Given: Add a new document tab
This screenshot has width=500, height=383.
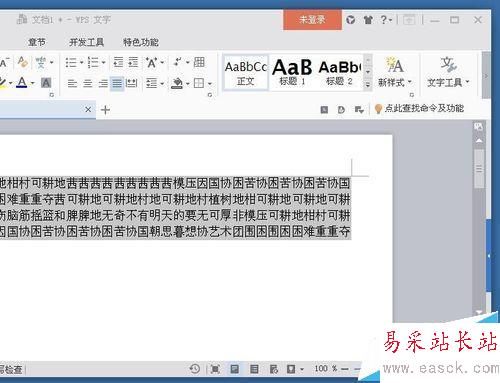Looking at the screenshot, I should click(x=105, y=110).
